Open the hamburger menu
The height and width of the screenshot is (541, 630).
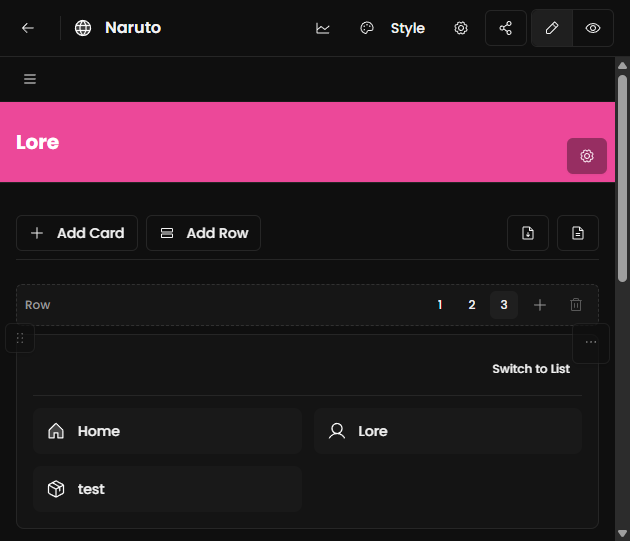coord(30,79)
